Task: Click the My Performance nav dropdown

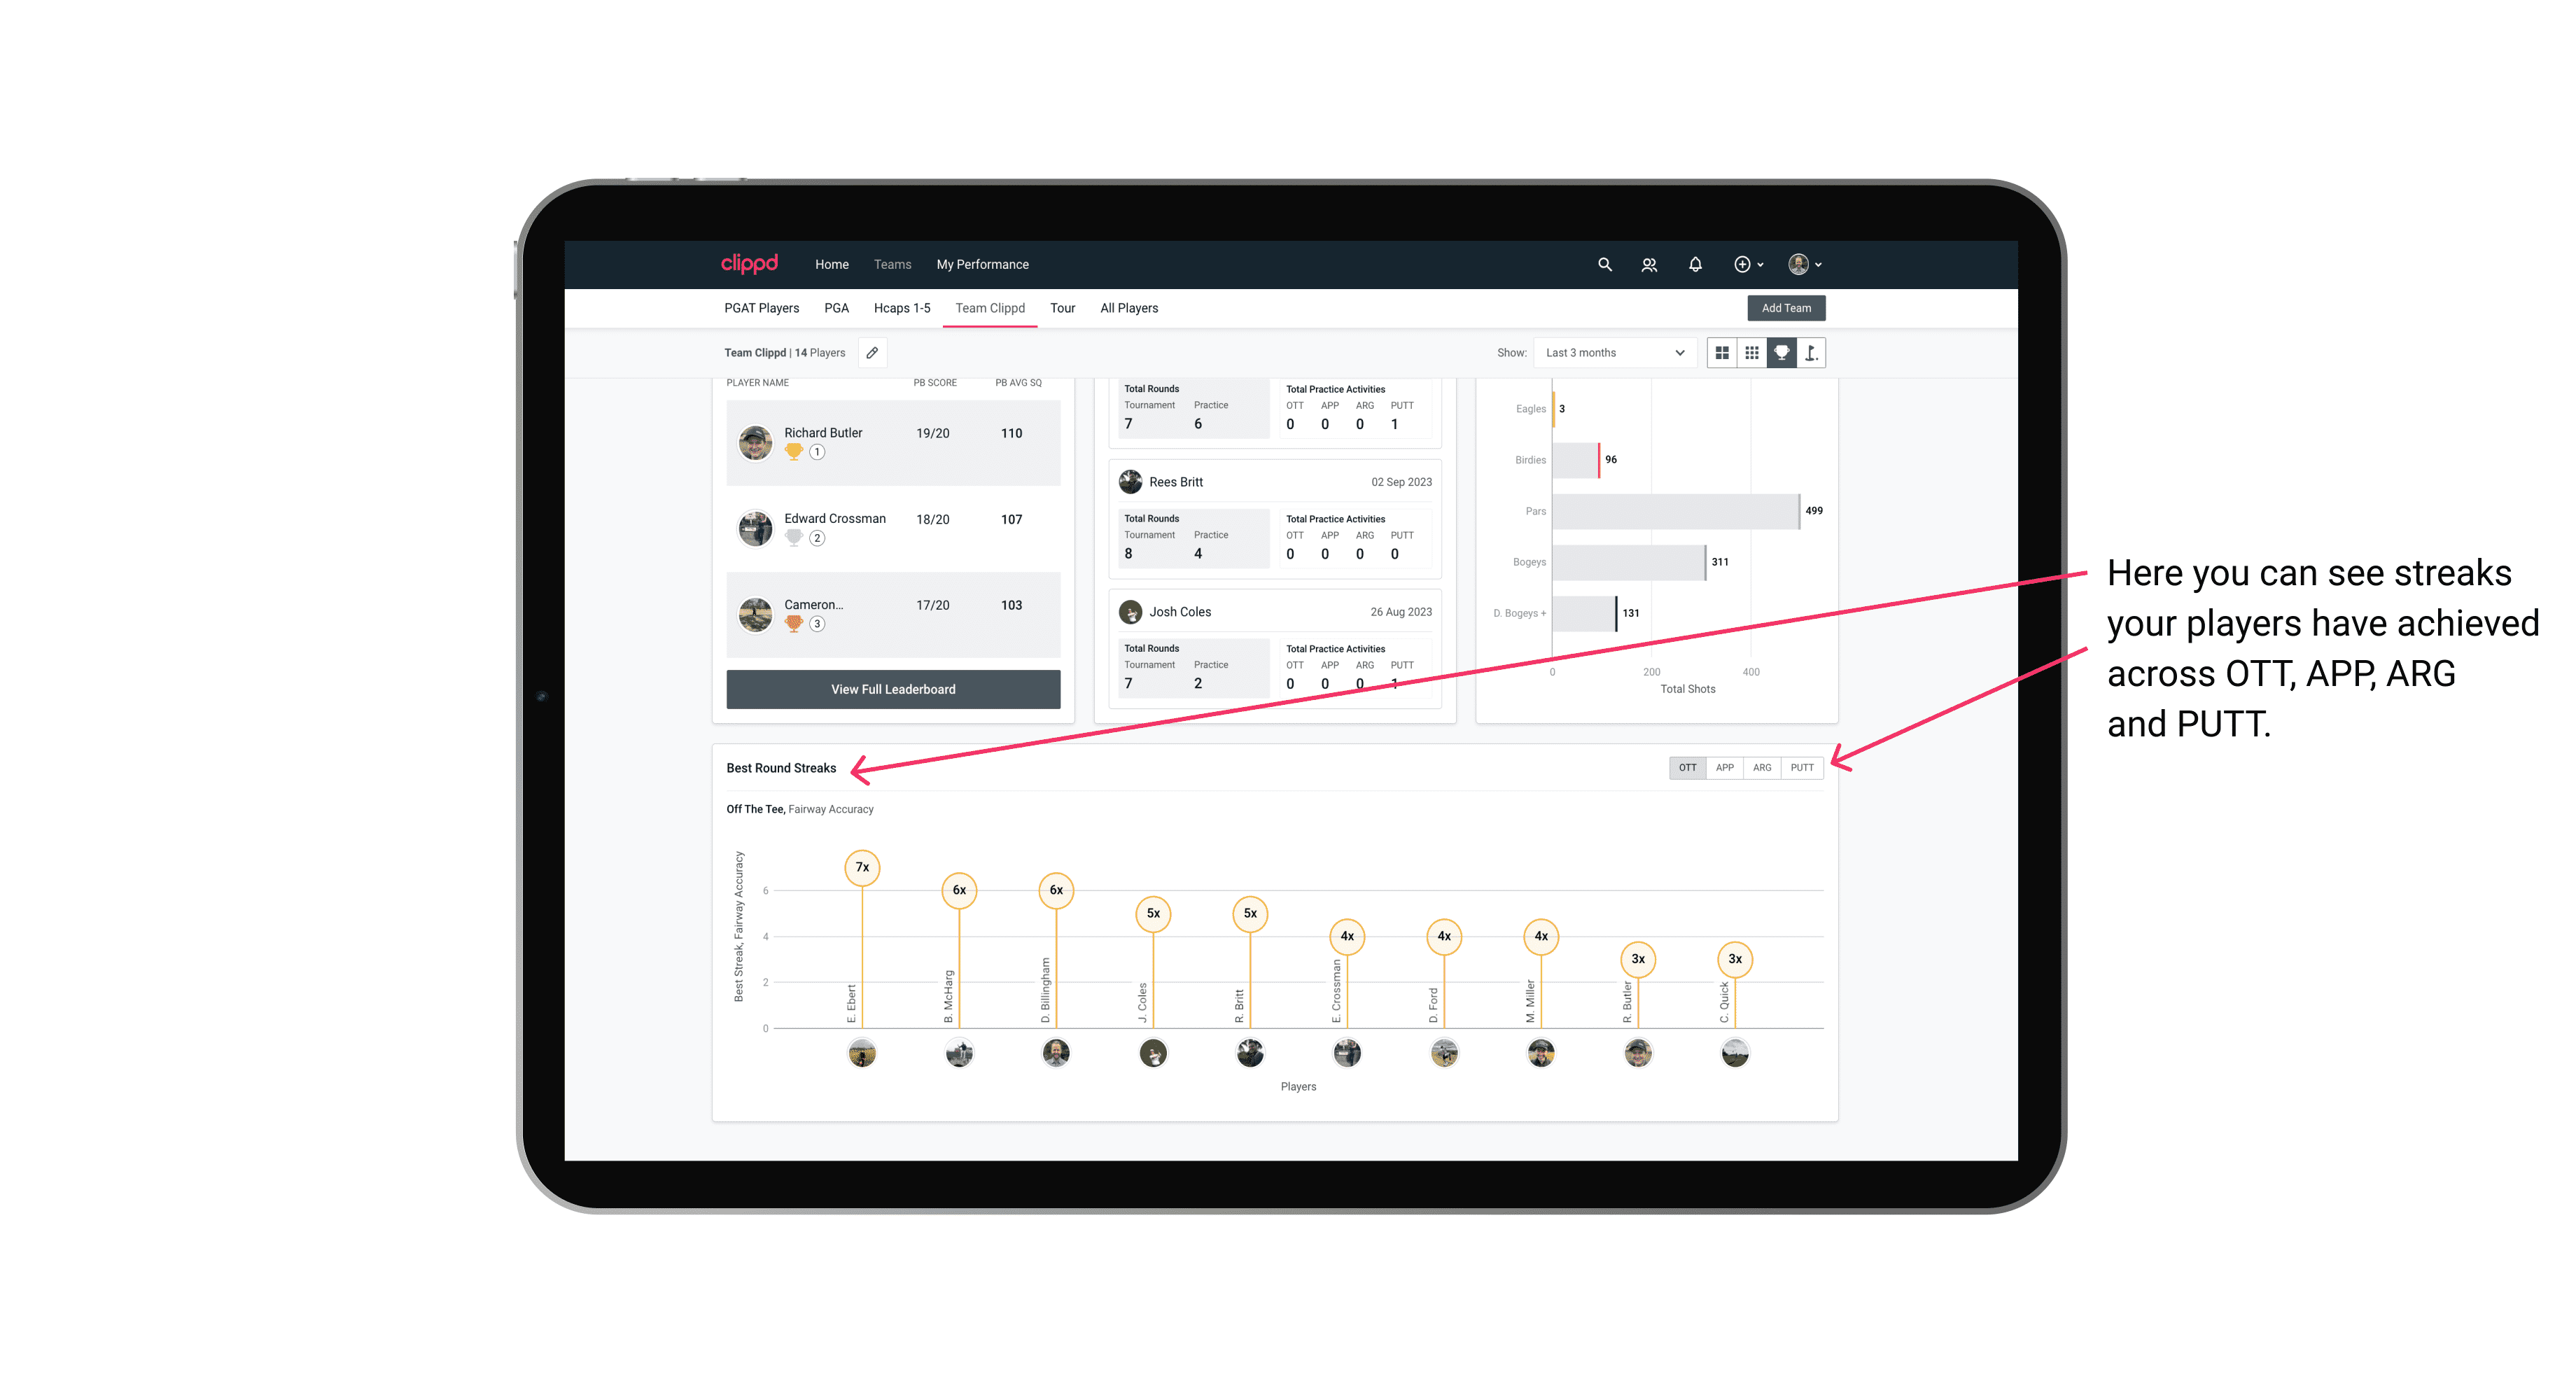Action: [986, 265]
